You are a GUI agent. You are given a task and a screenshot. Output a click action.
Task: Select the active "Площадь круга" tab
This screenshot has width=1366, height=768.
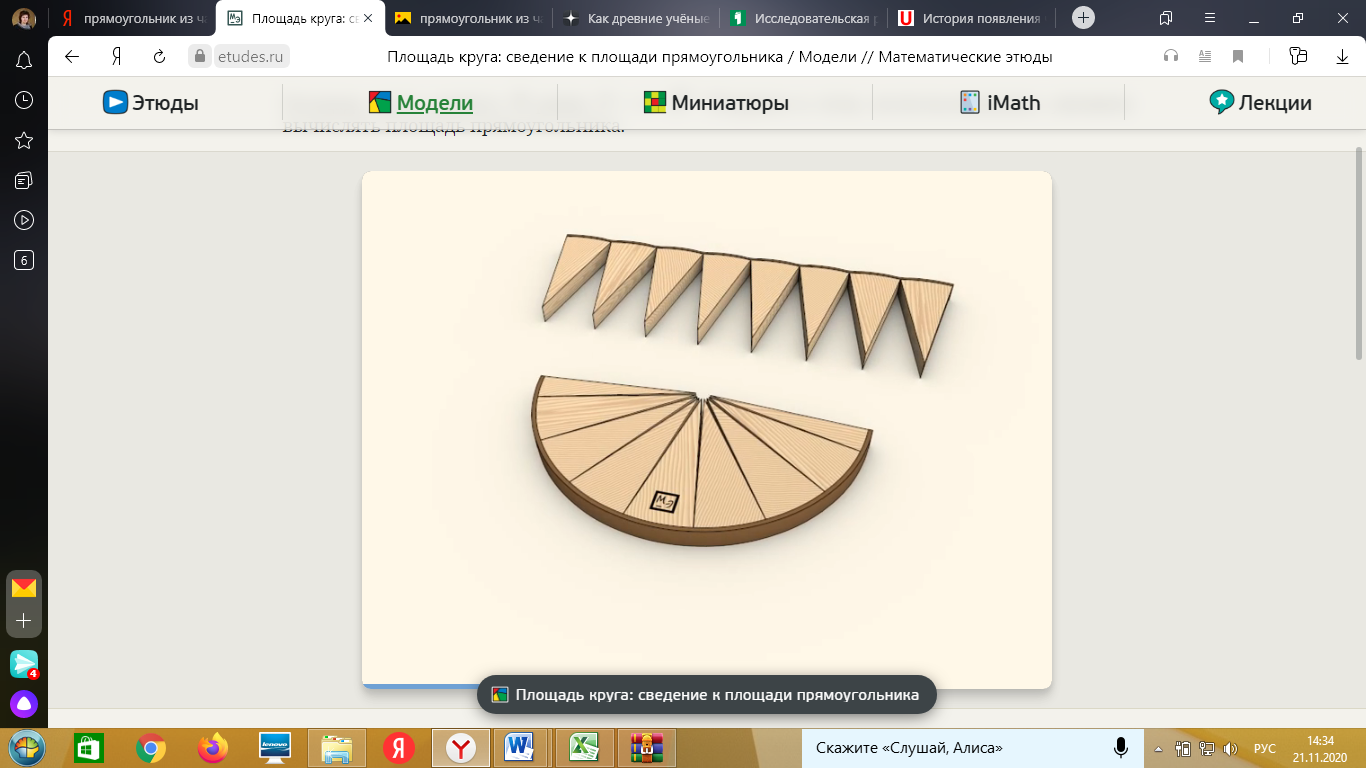pyautogui.click(x=300, y=18)
